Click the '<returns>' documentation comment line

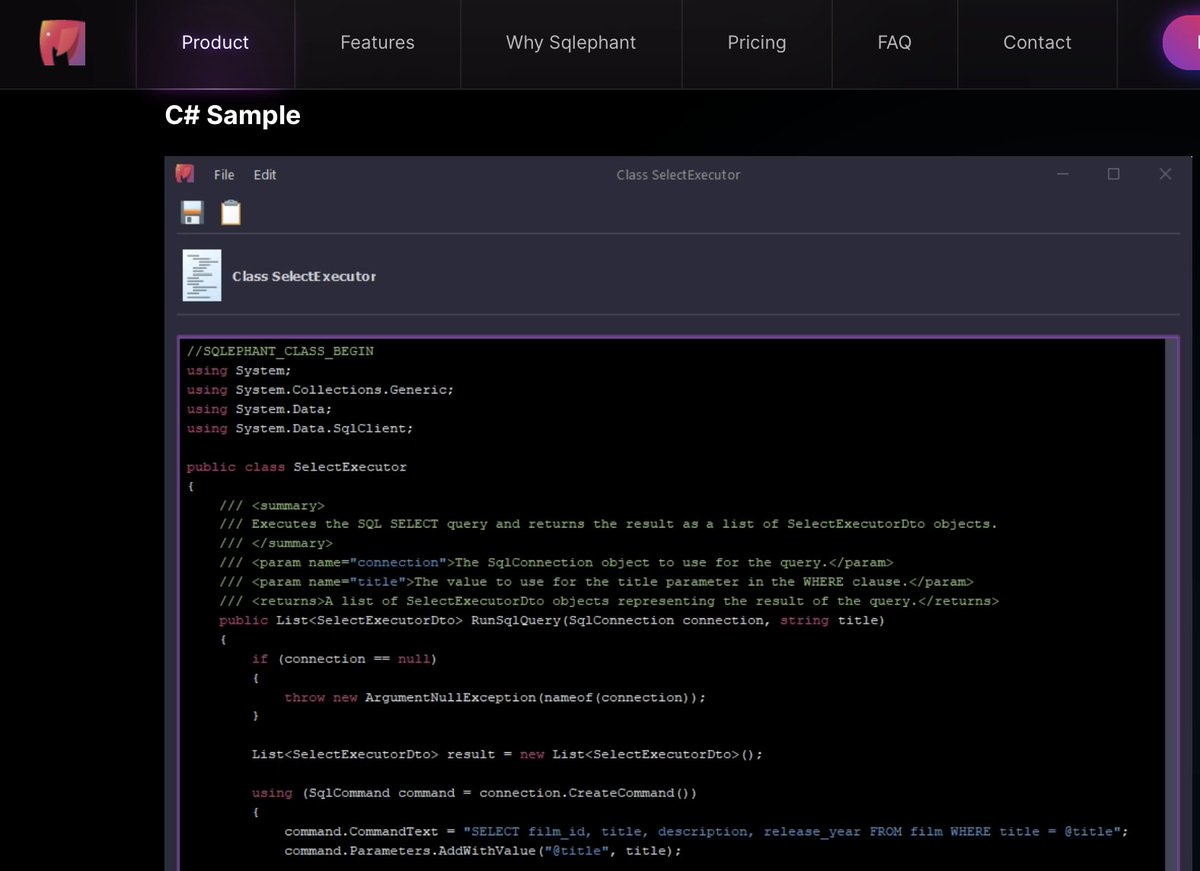click(609, 601)
